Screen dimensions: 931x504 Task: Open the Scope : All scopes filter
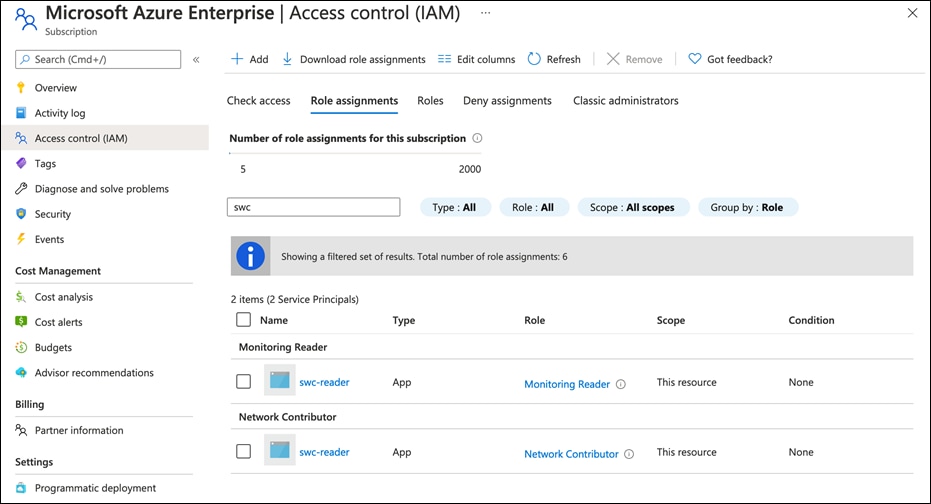click(x=632, y=207)
